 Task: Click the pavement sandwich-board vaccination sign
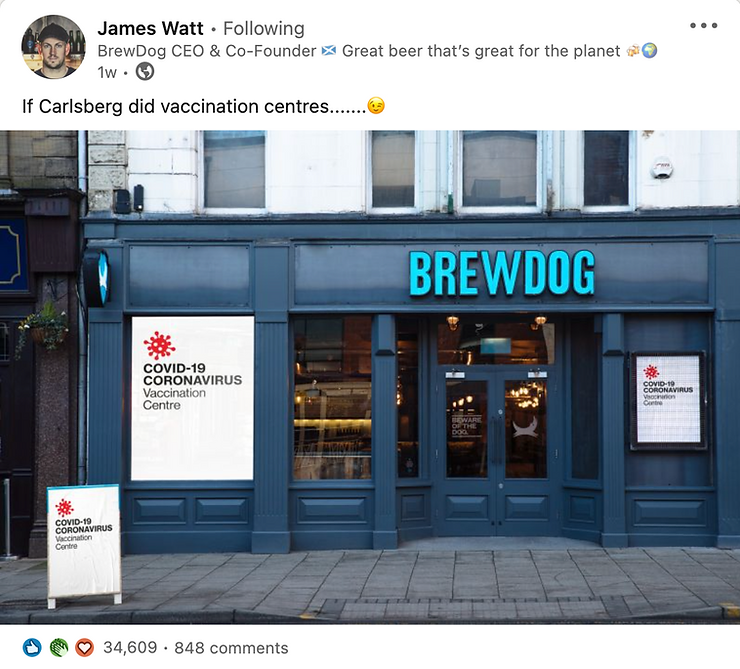click(84, 546)
